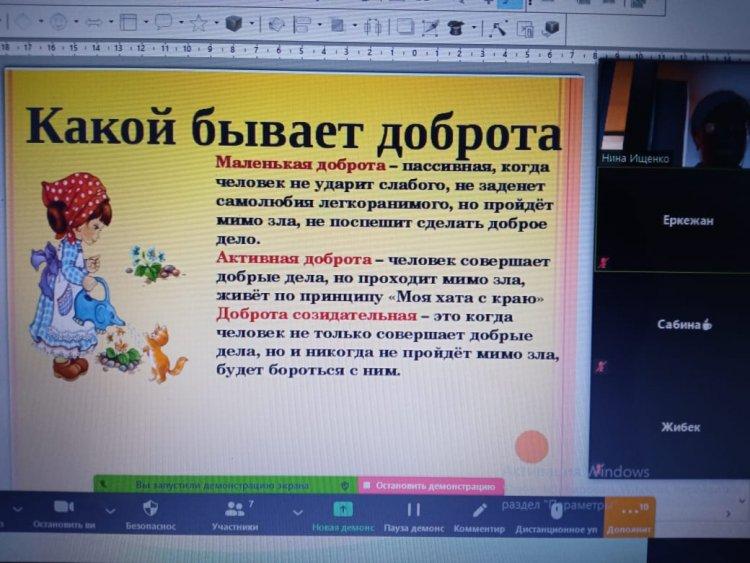Viewport: 750px width, 563px height.
Task: Toggle Extrusion with the 3D cube icon
Action: click(x=551, y=28)
